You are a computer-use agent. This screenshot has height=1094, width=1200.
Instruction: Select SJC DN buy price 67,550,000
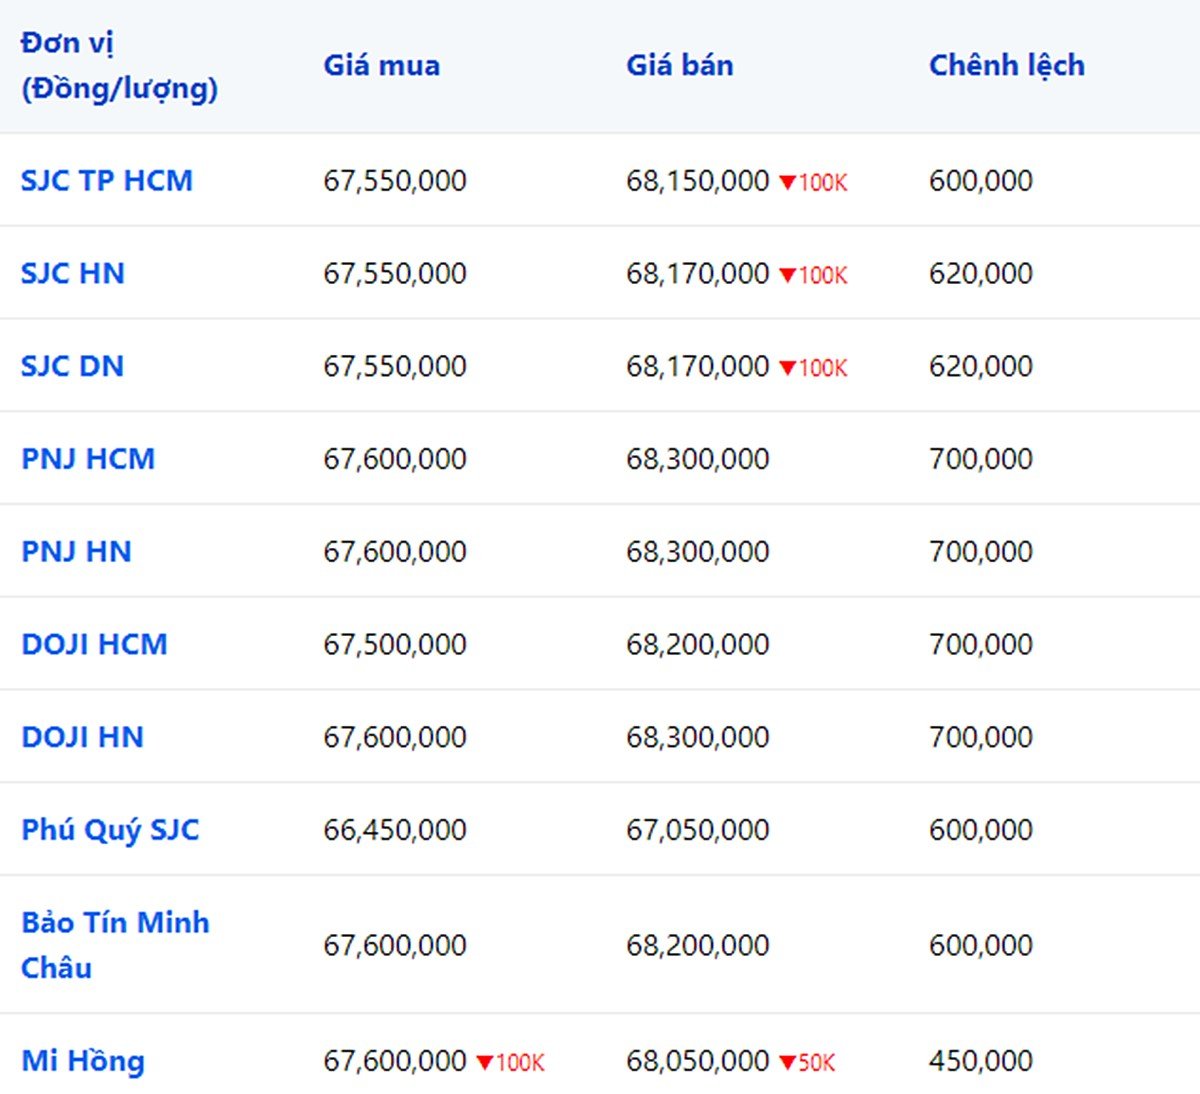395,366
